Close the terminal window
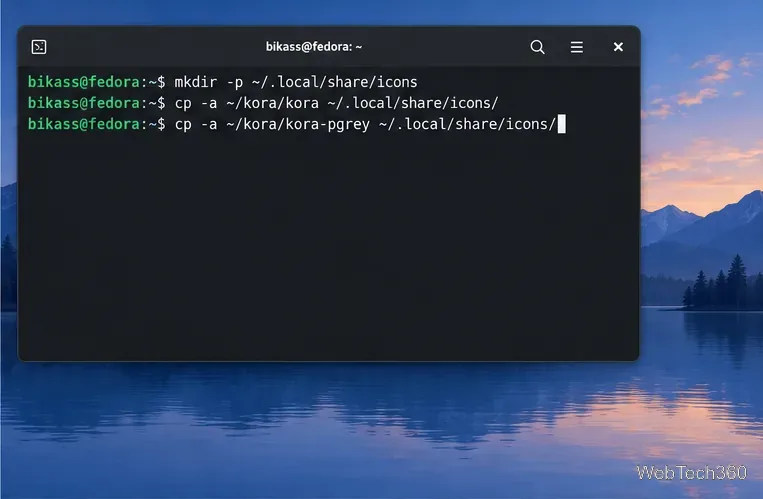 (618, 47)
